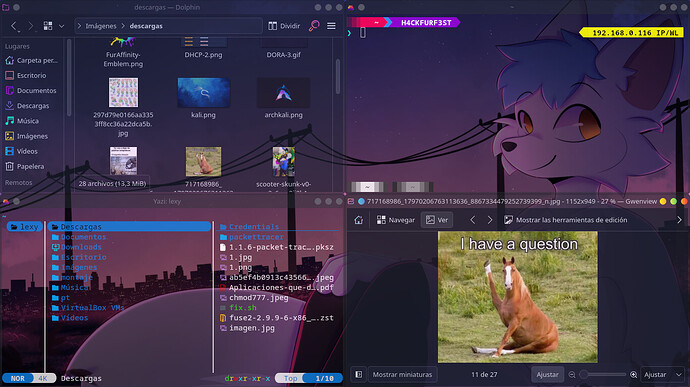The width and height of the screenshot is (690, 387).
Task: Go to previous image in Gwenview
Action: 473,220
